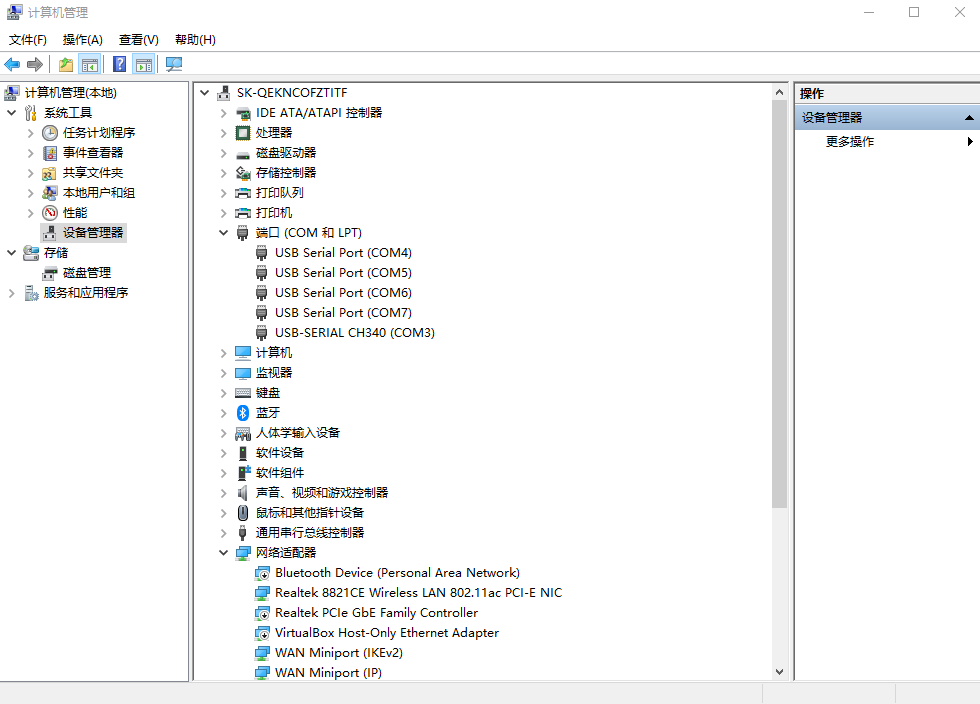Image resolution: width=980 pixels, height=704 pixels.
Task: Toggle the show/hide console tree button
Action: (x=90, y=64)
